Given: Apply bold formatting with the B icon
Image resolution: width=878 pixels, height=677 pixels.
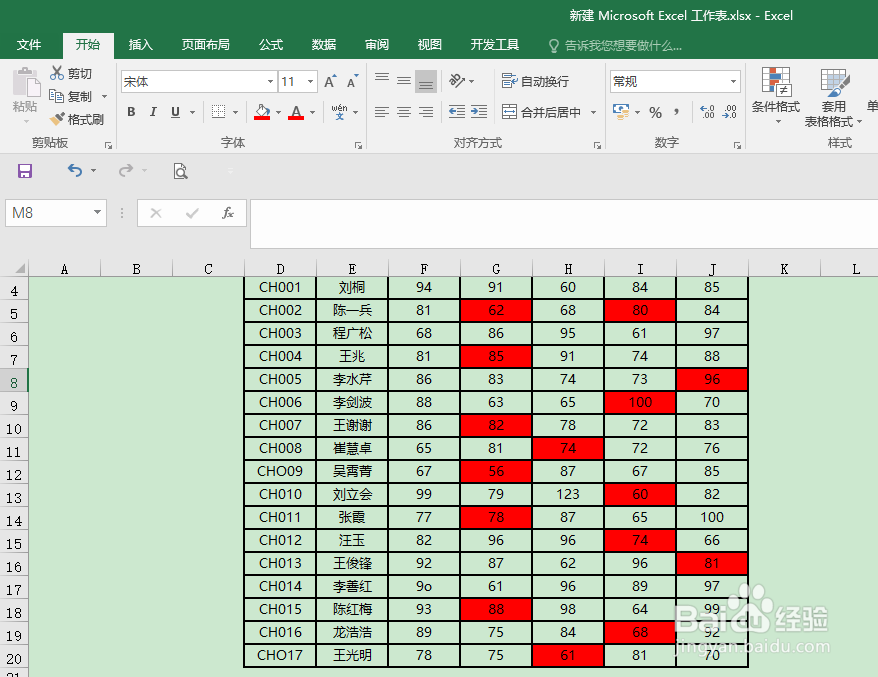Looking at the screenshot, I should pos(130,112).
